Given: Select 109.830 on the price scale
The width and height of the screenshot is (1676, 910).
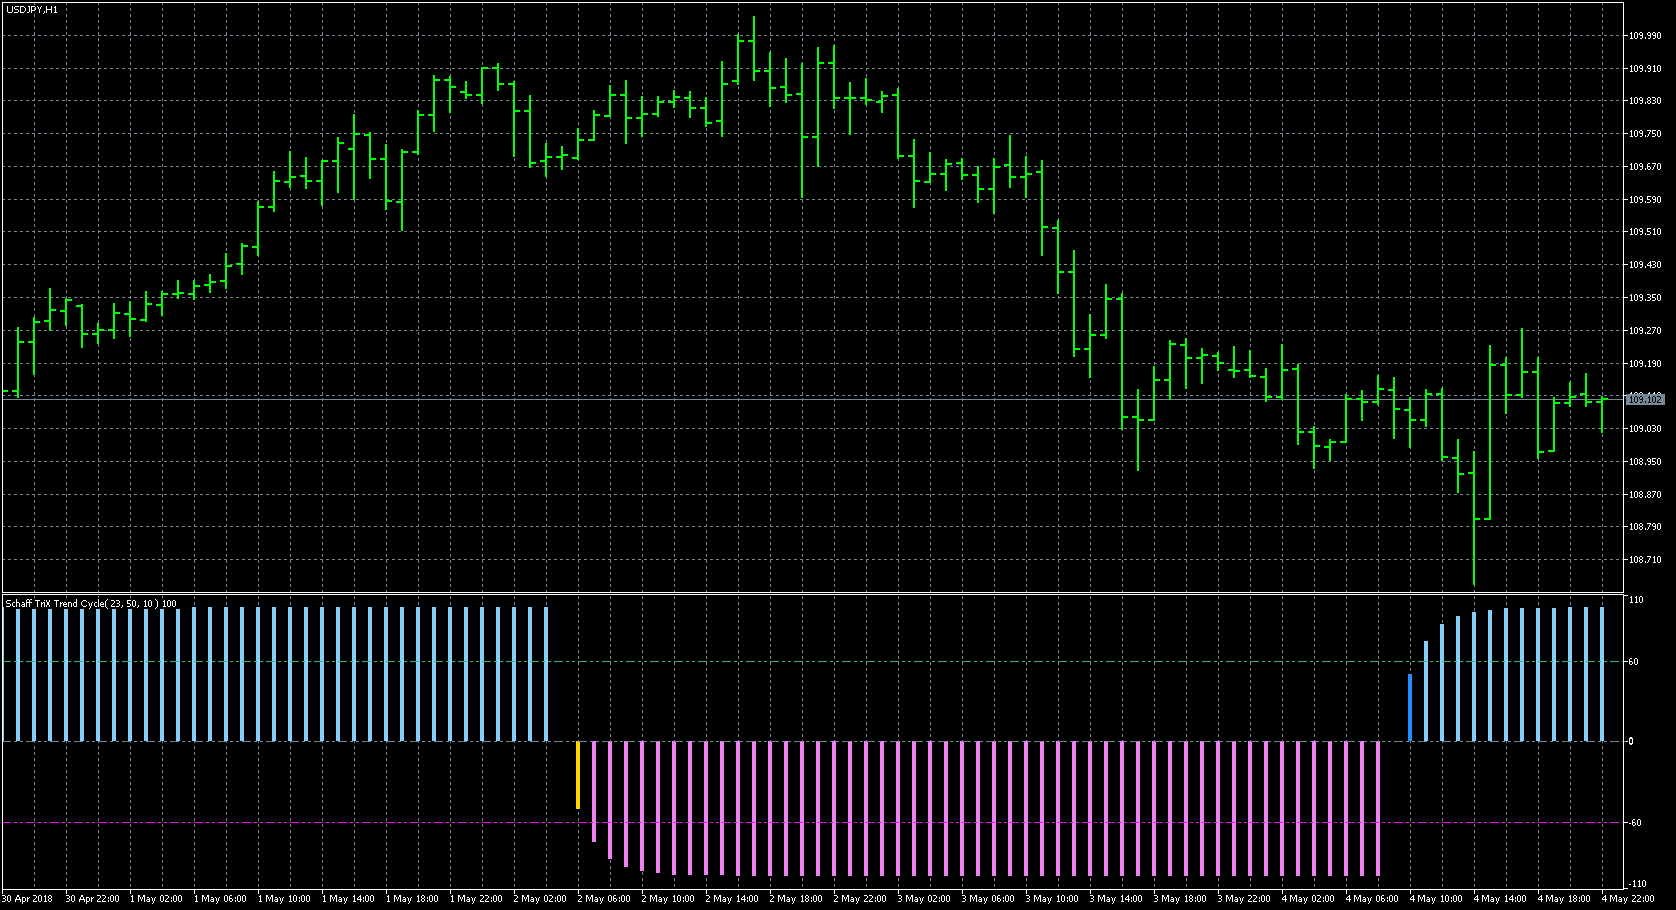Looking at the screenshot, I should [x=1645, y=101].
